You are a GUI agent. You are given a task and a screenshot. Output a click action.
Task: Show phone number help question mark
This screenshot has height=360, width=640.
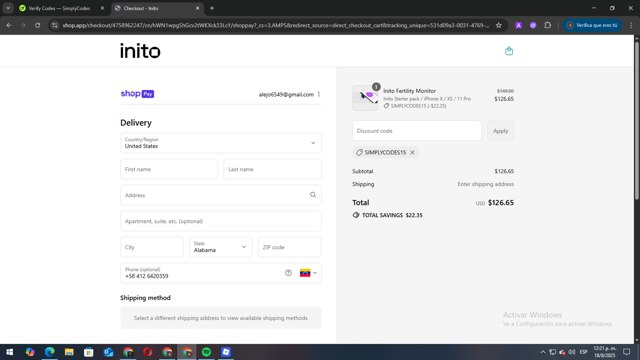(288, 273)
